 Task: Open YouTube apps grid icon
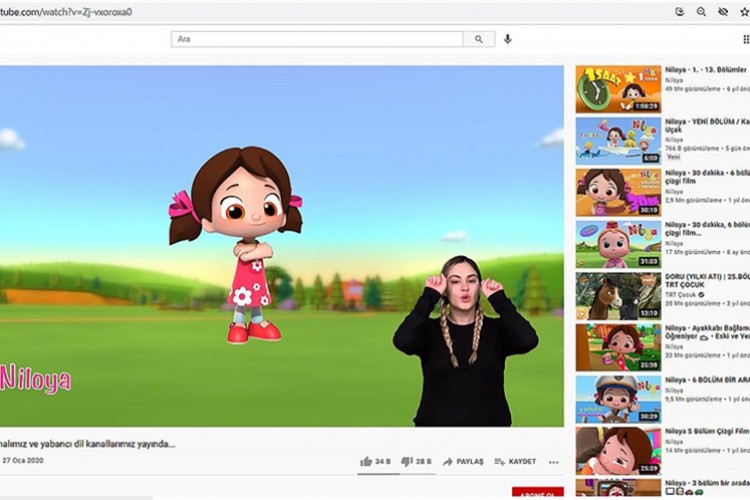click(746, 39)
